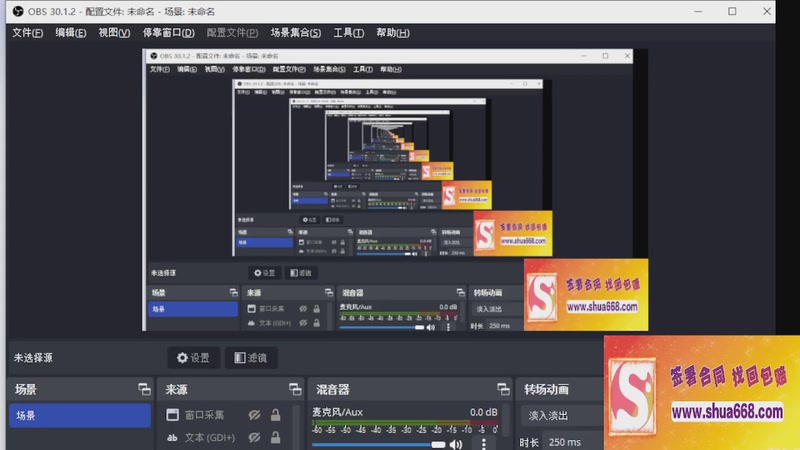Click the OBS preview canvas

coord(395,190)
